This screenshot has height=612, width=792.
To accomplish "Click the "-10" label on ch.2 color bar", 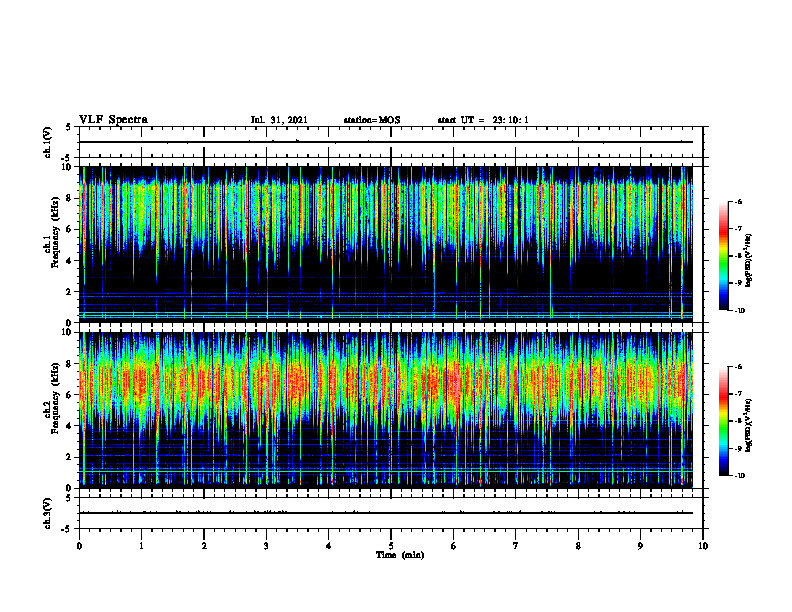I will coord(739,475).
